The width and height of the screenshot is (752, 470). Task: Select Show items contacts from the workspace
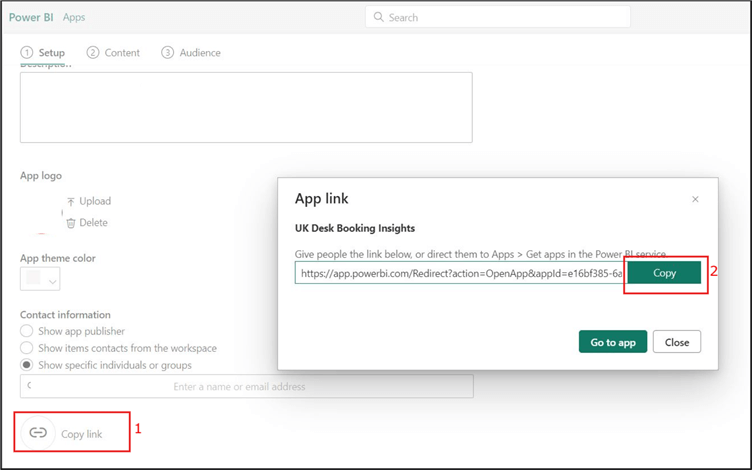(27, 348)
